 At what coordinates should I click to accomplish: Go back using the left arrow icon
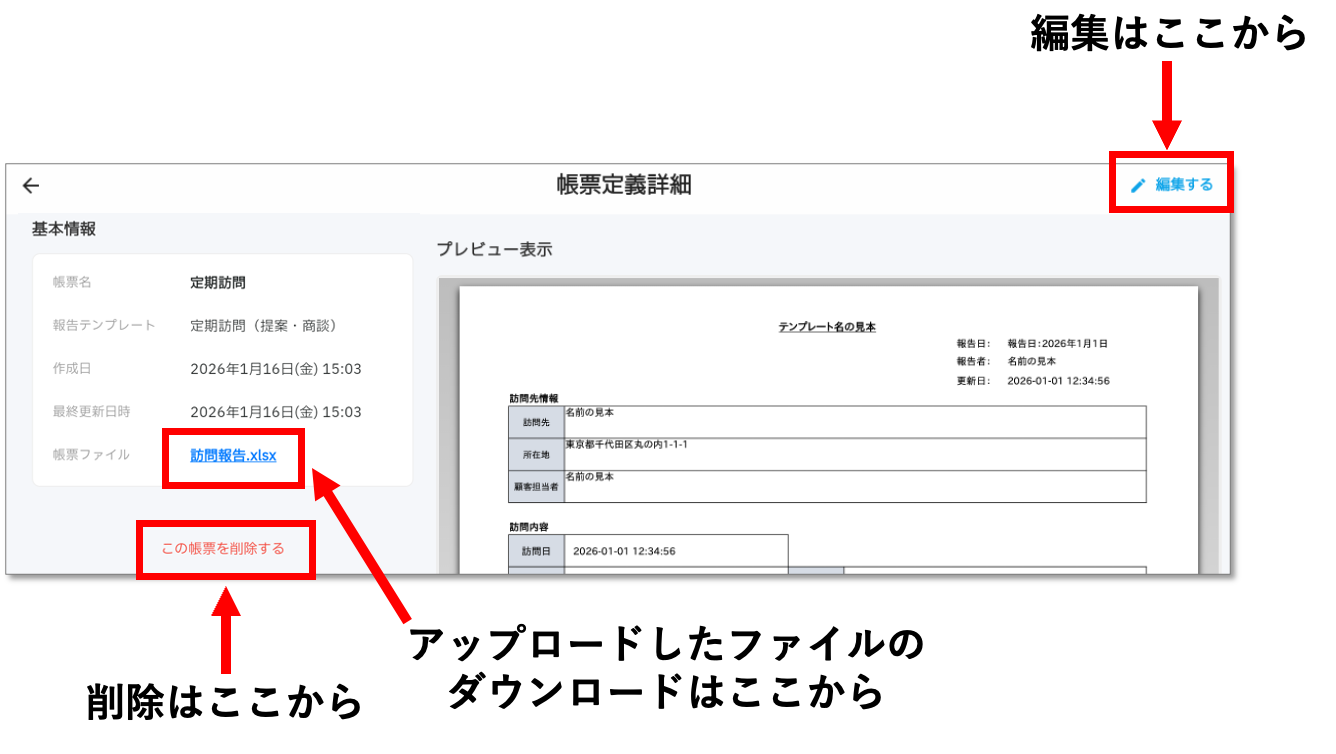coord(31,185)
